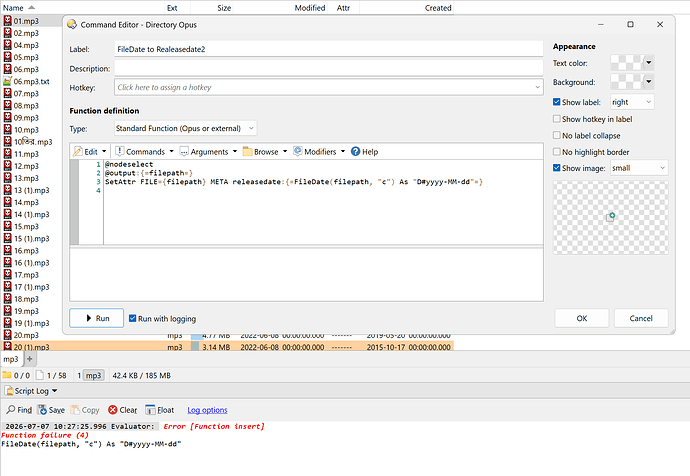
Task: Sort by the Size column header
Action: (x=212, y=7)
